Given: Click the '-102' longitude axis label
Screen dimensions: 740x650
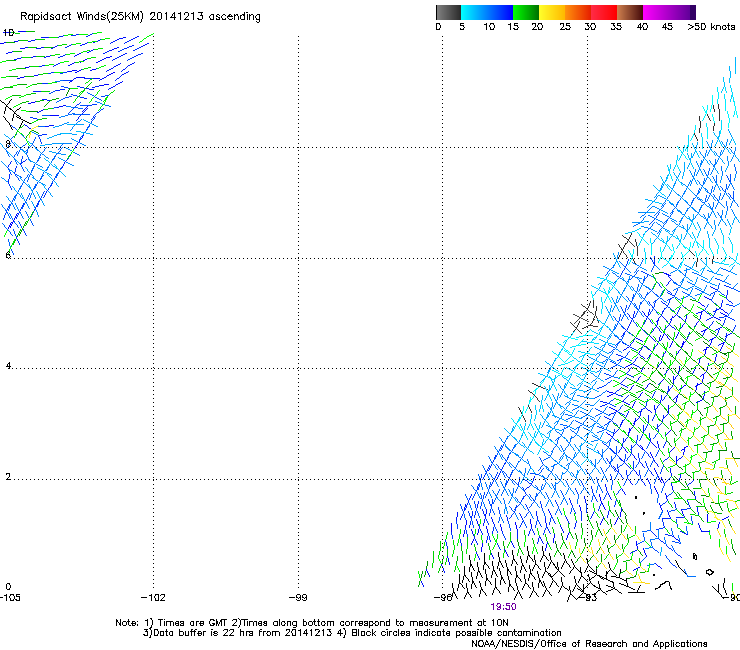Looking at the screenshot, I should (x=153, y=598).
